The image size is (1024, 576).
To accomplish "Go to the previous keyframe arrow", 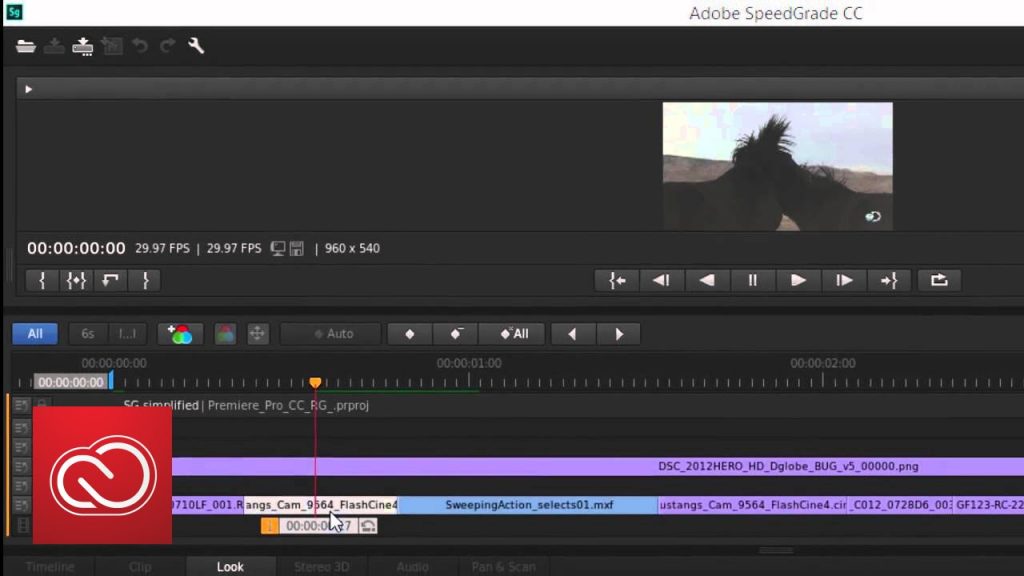I will click(x=572, y=334).
